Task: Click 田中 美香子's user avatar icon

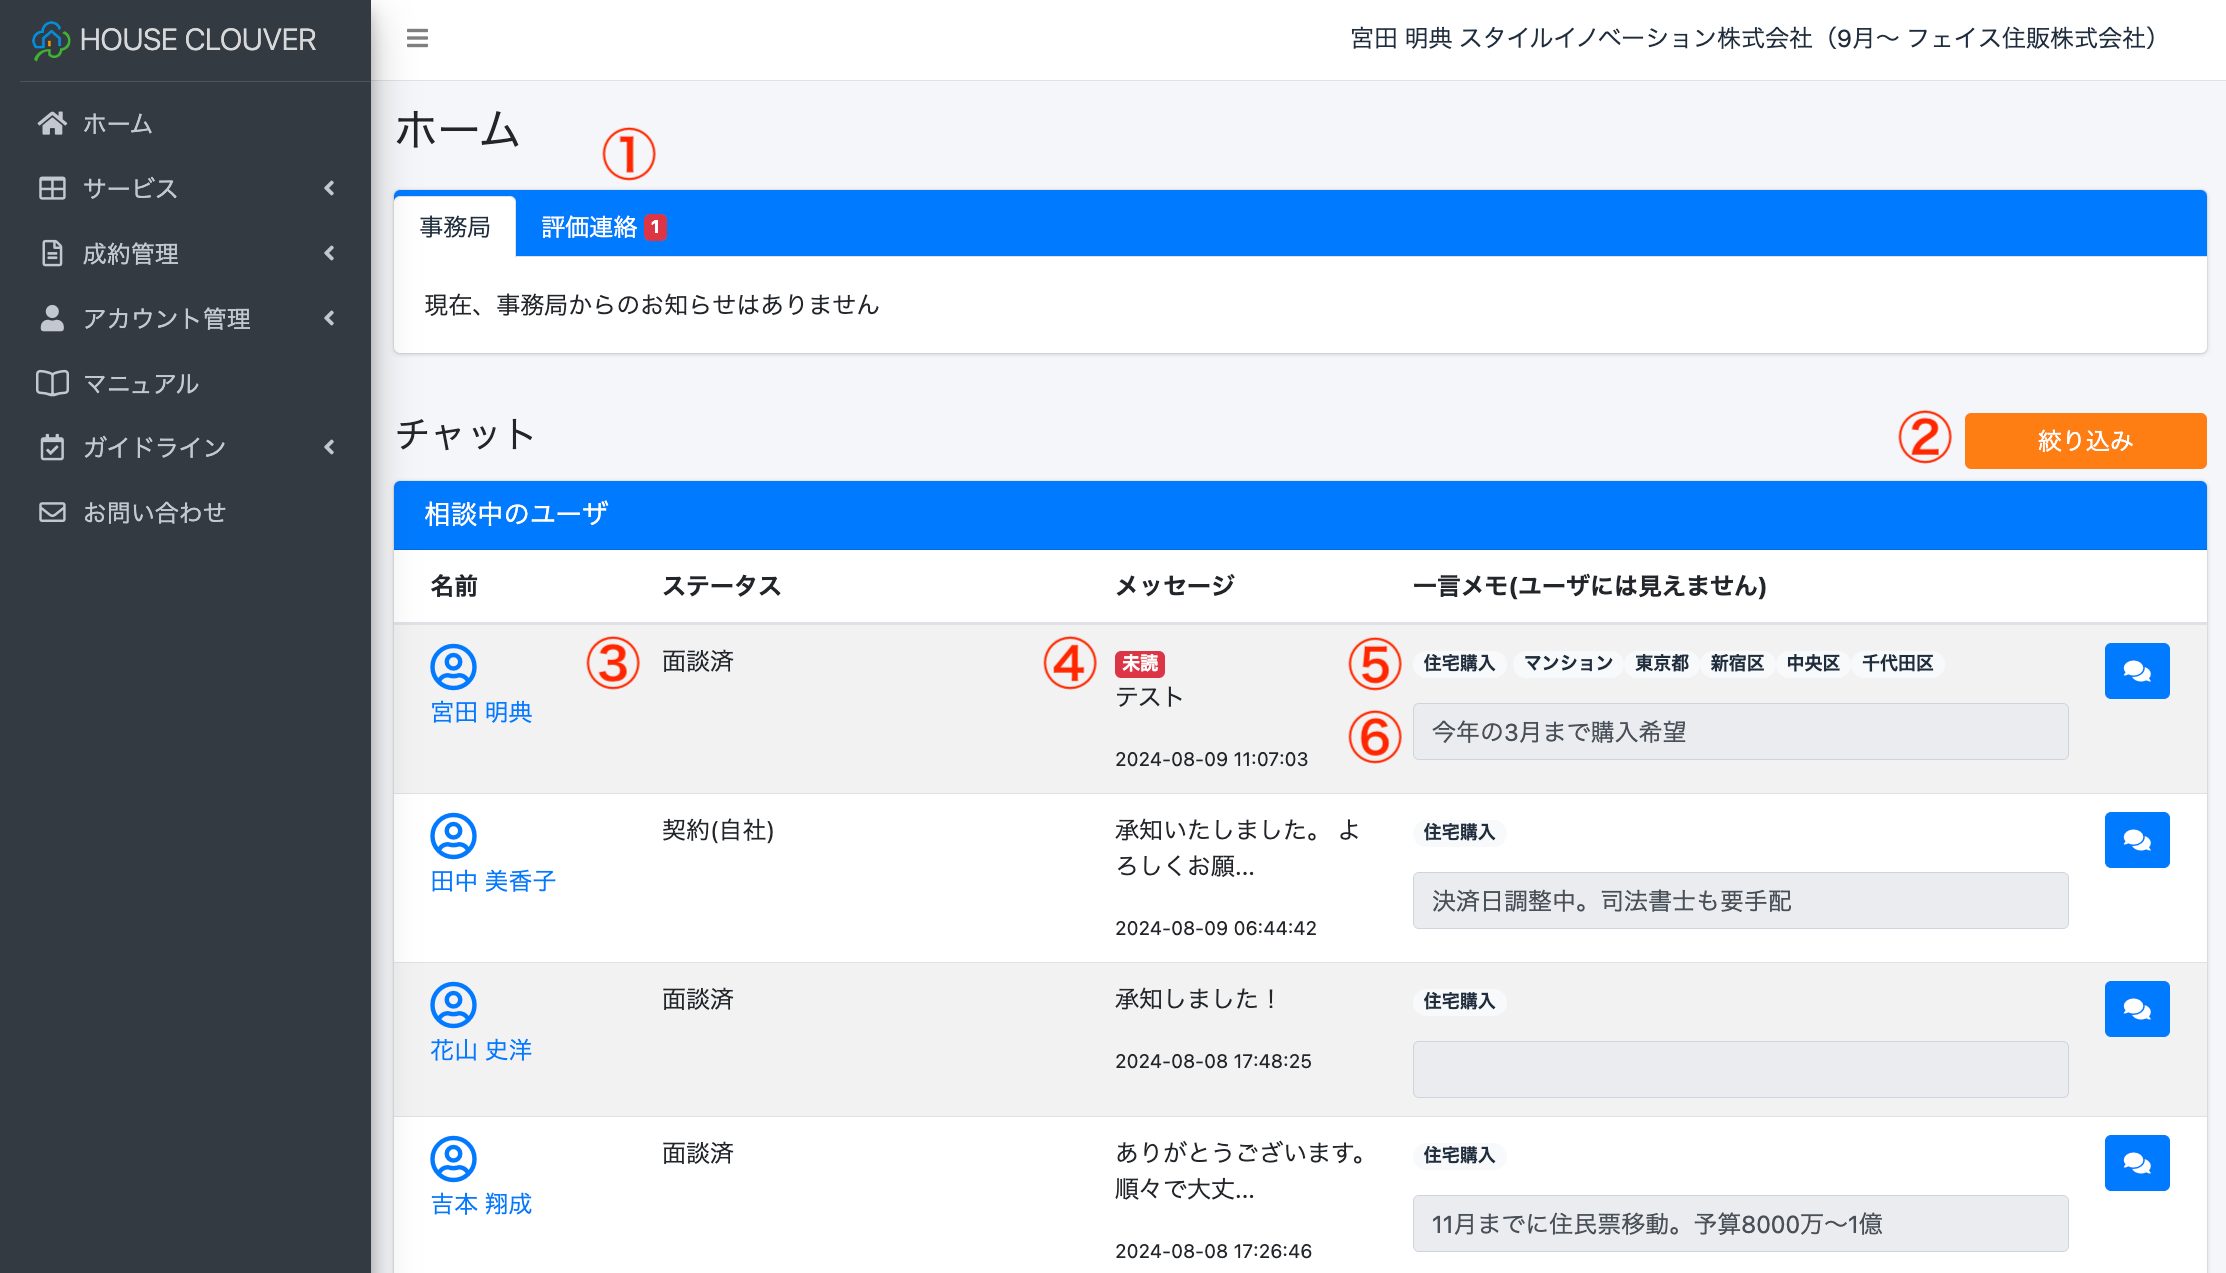Action: point(453,835)
